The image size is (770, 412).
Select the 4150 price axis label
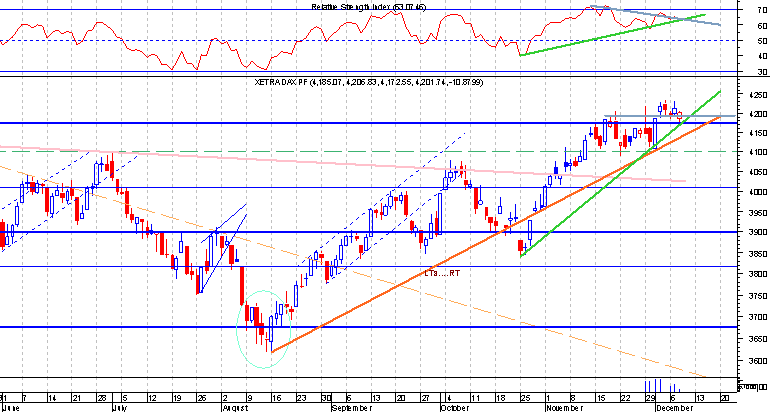[759, 133]
